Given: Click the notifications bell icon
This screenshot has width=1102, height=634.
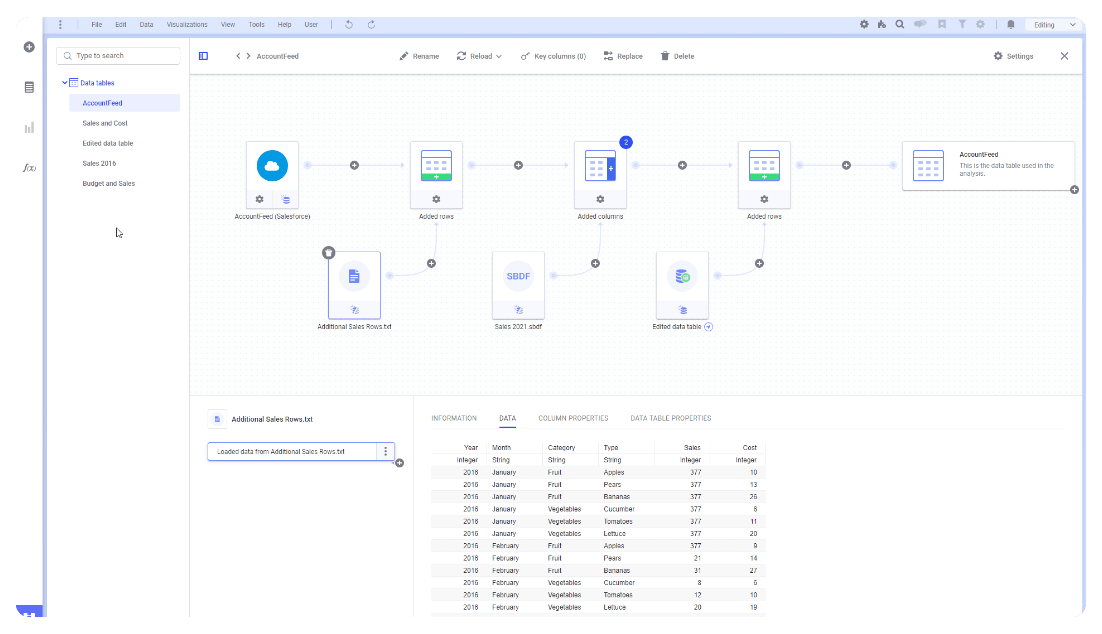Looking at the screenshot, I should tap(1011, 24).
